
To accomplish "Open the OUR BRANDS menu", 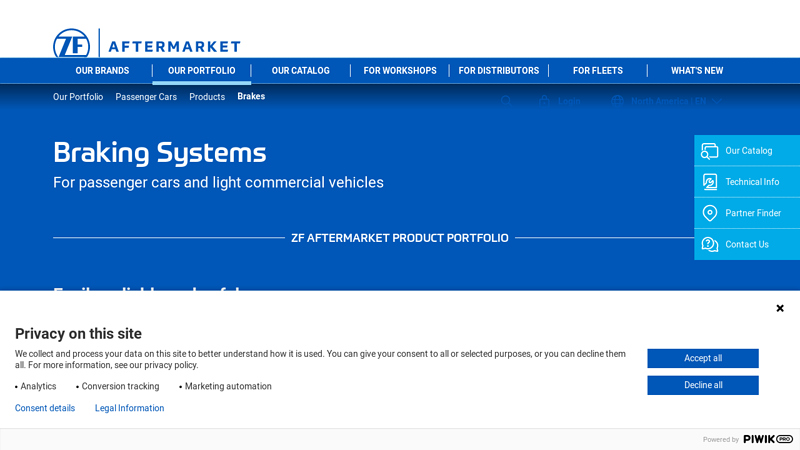I will pos(102,70).
